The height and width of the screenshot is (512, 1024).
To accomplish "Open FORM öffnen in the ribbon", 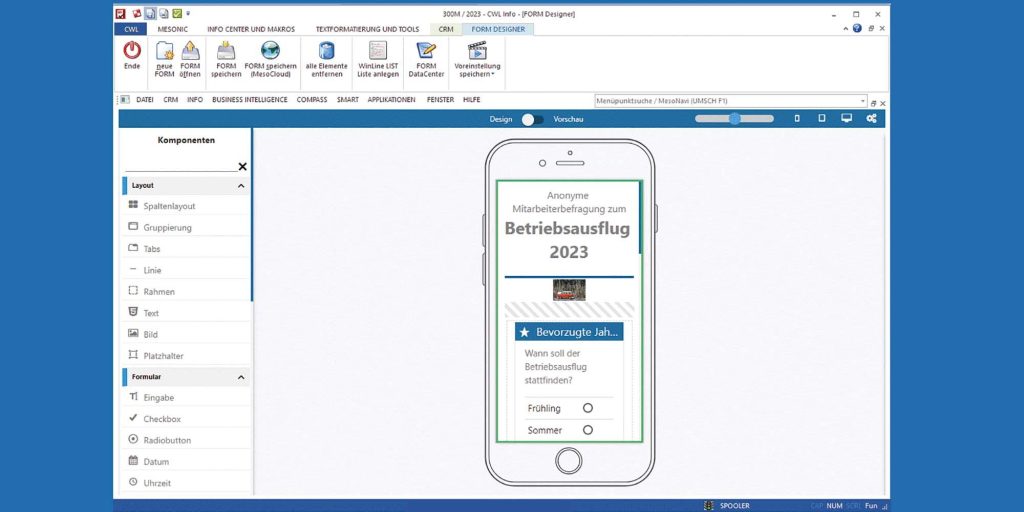I will coord(190,51).
